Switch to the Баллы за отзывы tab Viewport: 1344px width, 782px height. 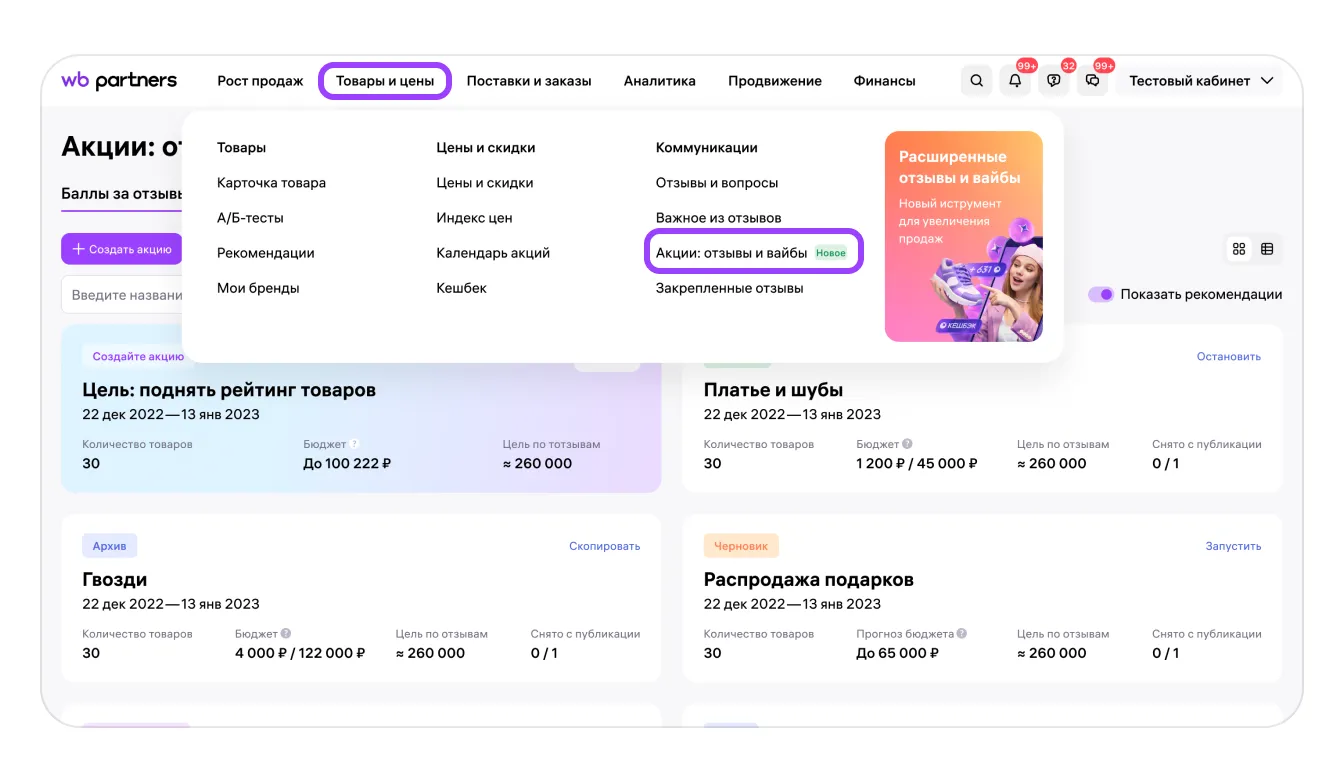121,194
